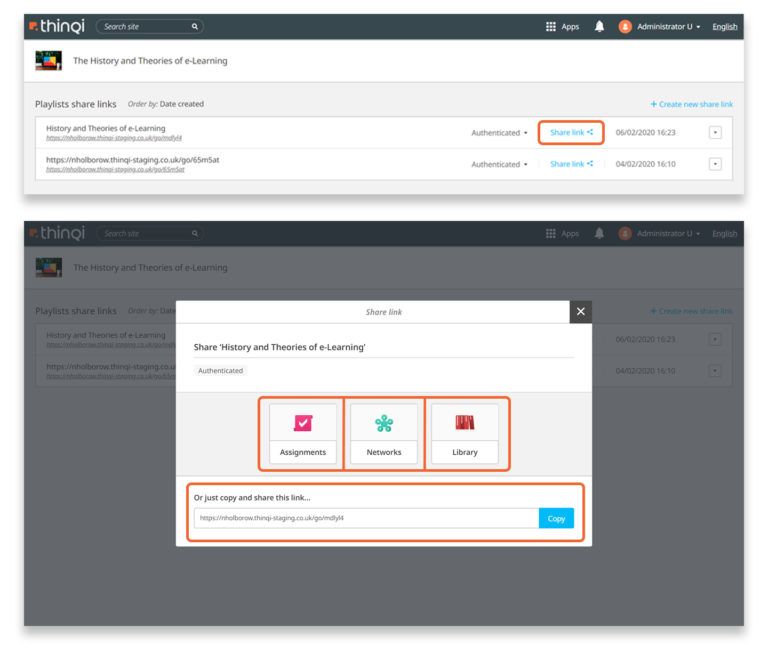The height and width of the screenshot is (657, 768).
Task: Click the Copy button in the dialog
Action: pos(556,518)
